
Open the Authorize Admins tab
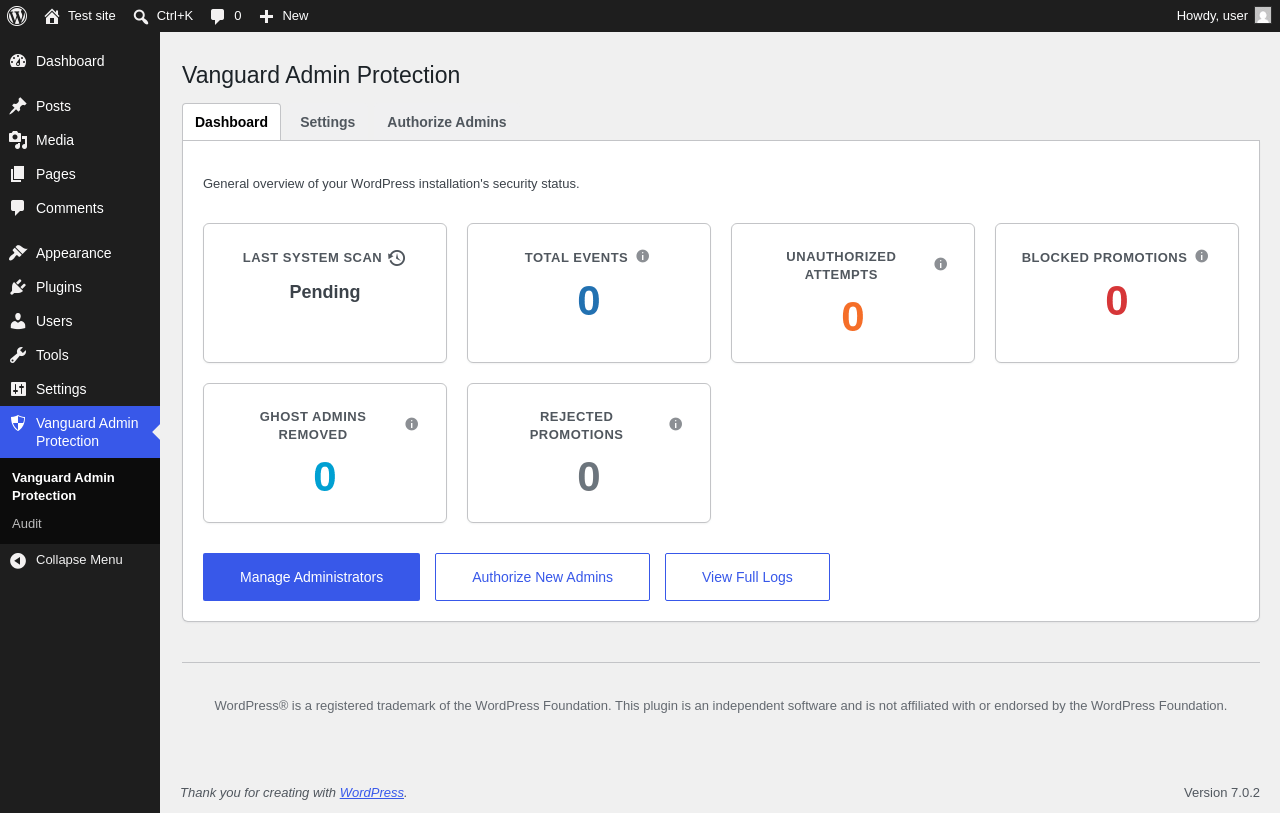click(x=447, y=122)
